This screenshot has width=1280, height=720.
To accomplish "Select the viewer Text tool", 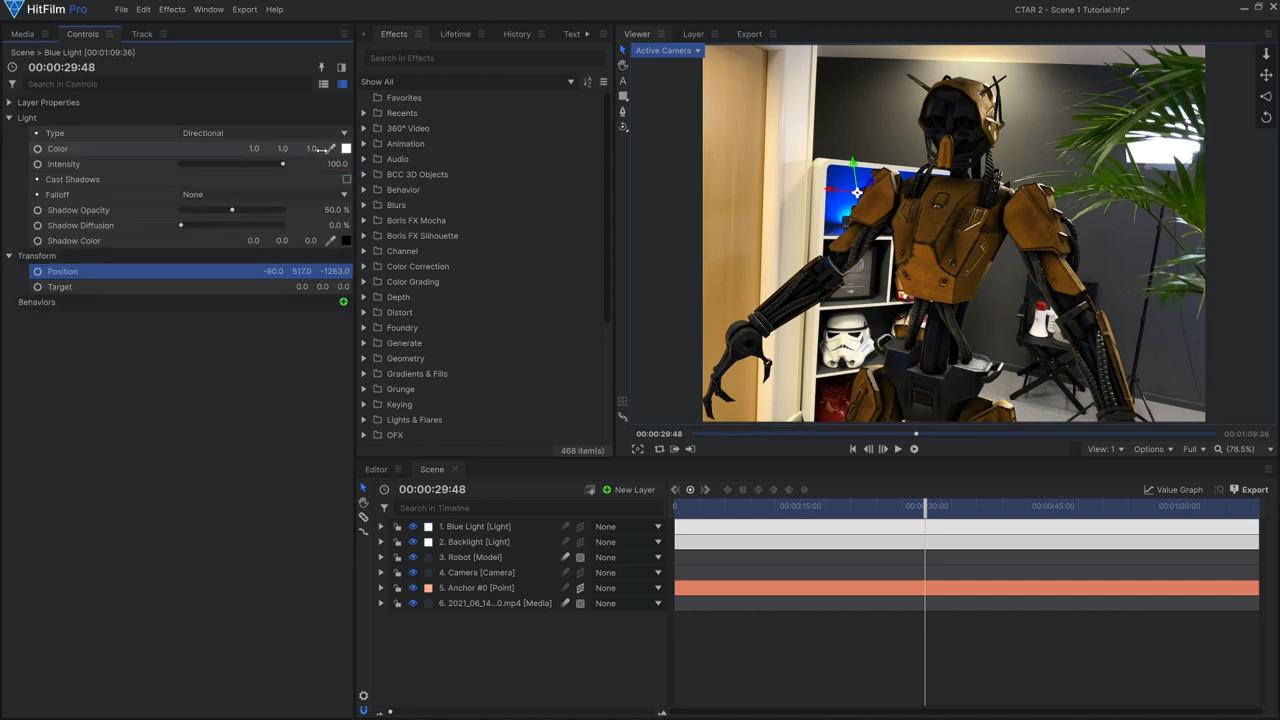I will 623,81.
